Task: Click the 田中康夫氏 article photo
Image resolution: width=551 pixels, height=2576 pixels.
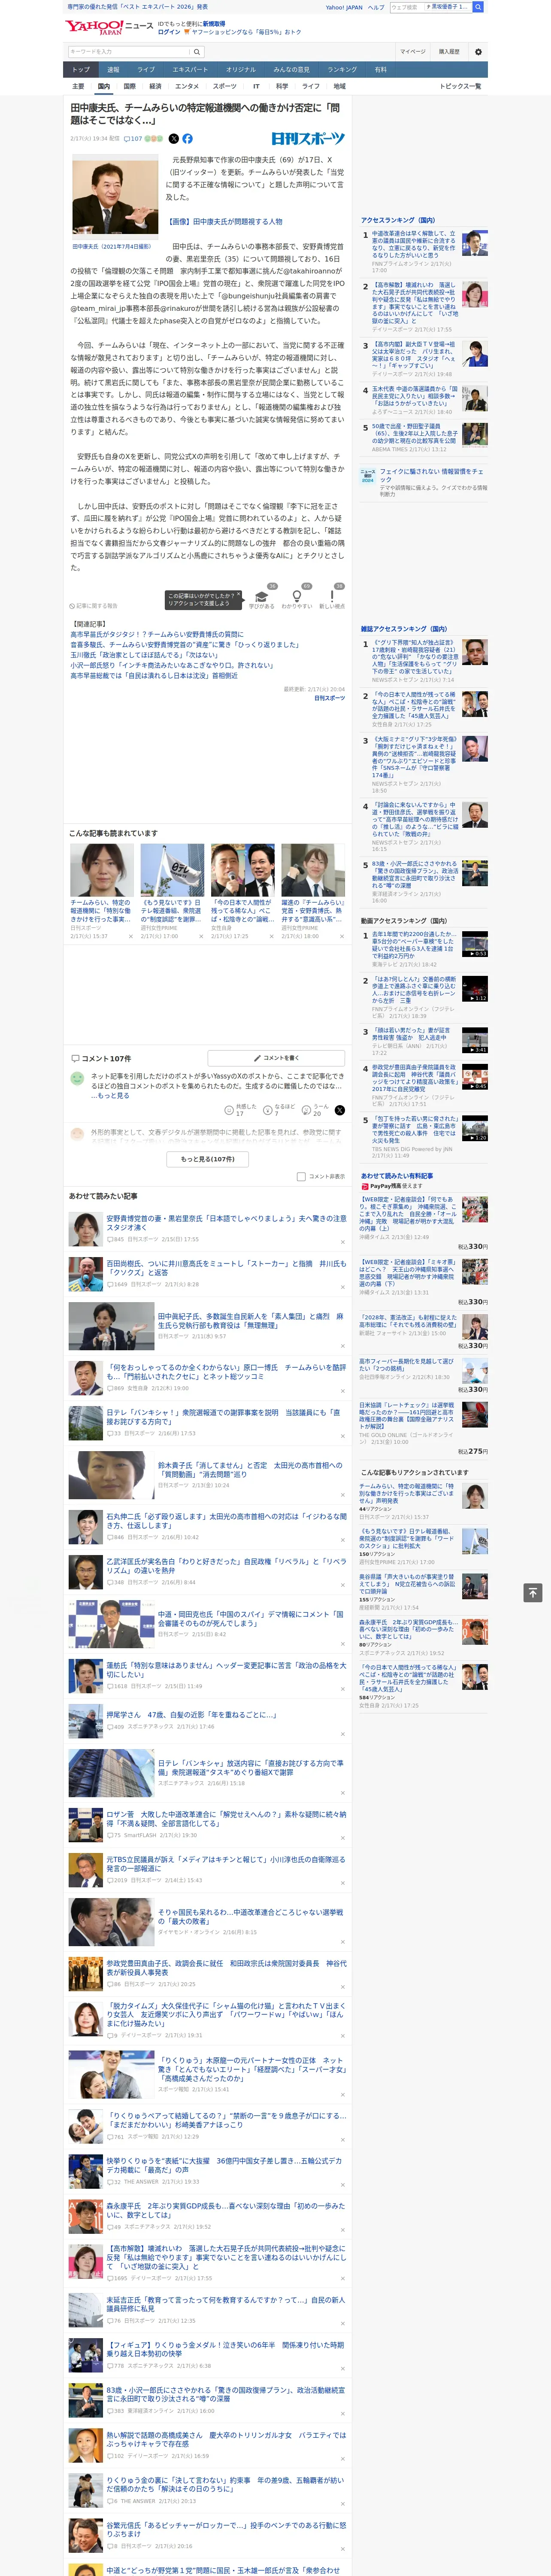Action: click(115, 197)
